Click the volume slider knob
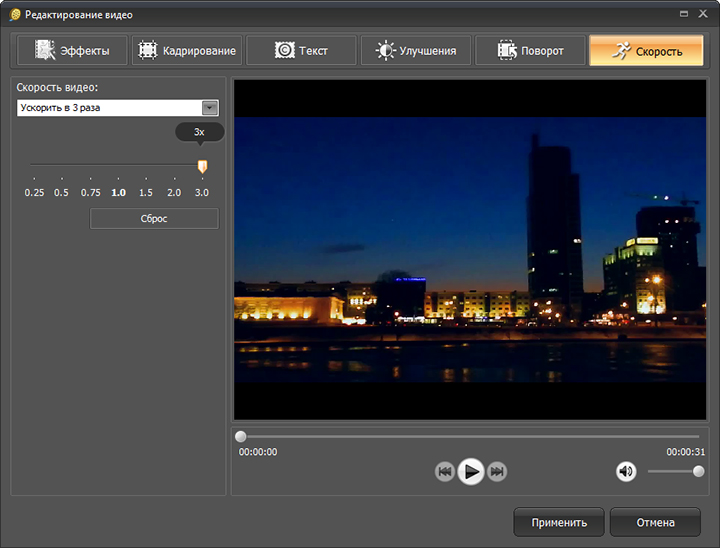 tap(698, 471)
